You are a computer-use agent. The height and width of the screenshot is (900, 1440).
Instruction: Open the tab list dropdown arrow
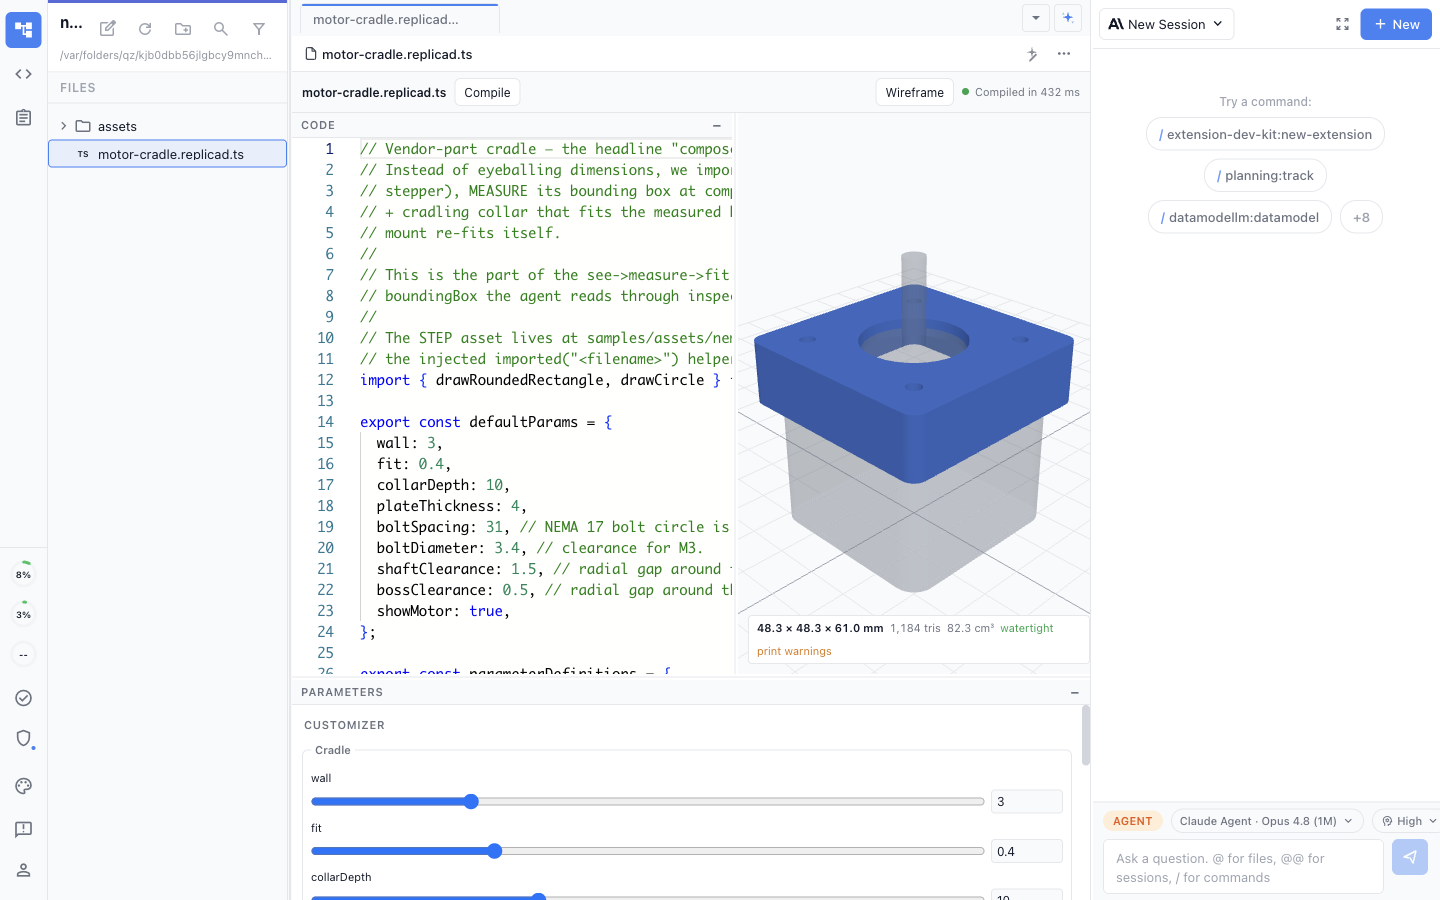click(1036, 18)
